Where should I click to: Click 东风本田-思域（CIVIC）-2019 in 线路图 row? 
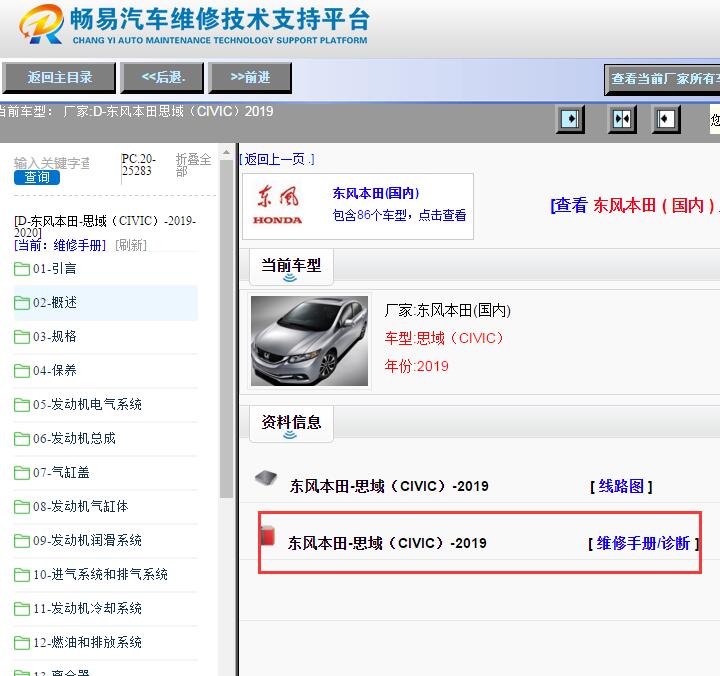389,486
